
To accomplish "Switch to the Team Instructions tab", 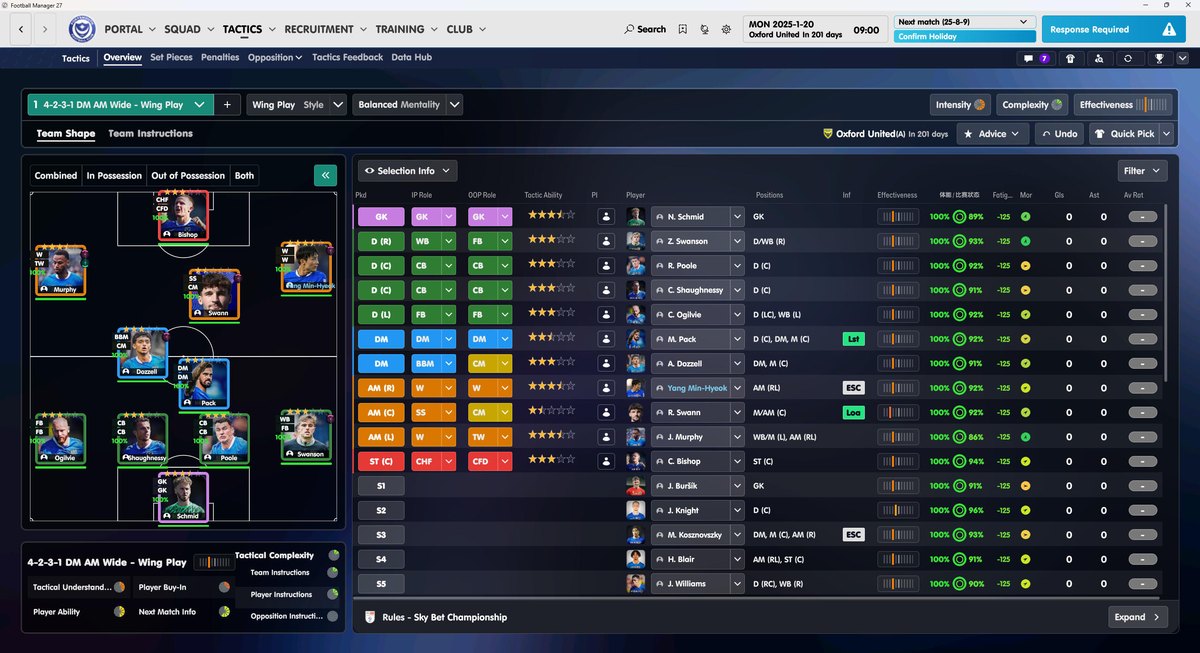I will click(x=150, y=133).
